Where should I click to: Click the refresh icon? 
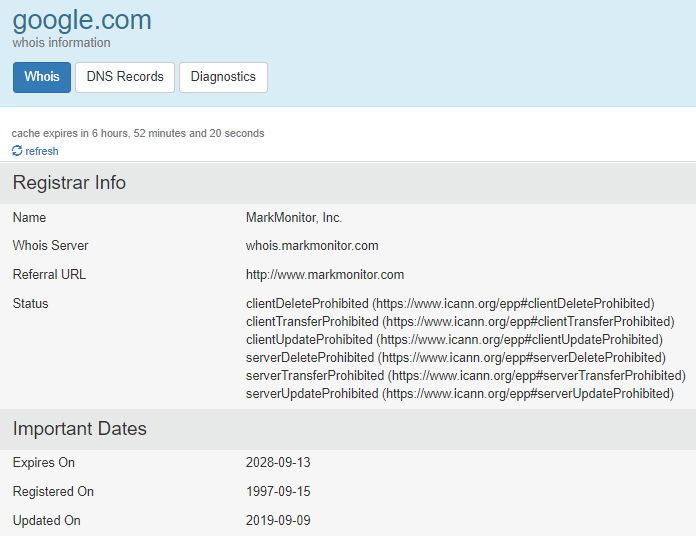[x=17, y=151]
